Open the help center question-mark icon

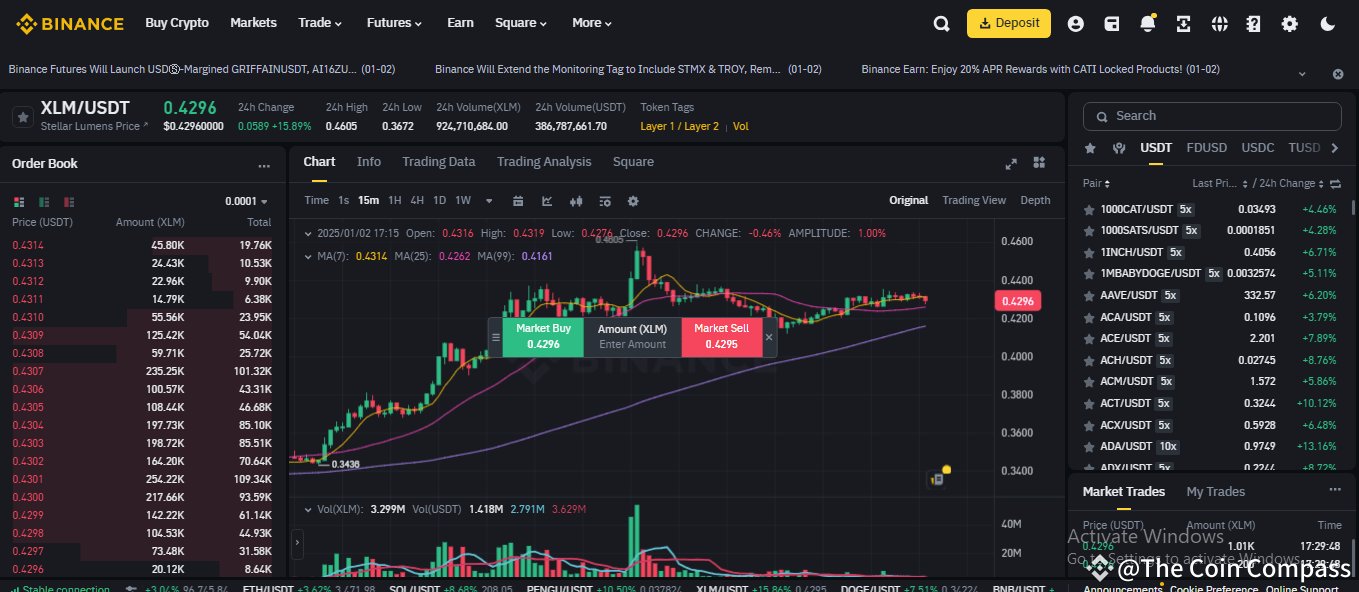click(1254, 24)
